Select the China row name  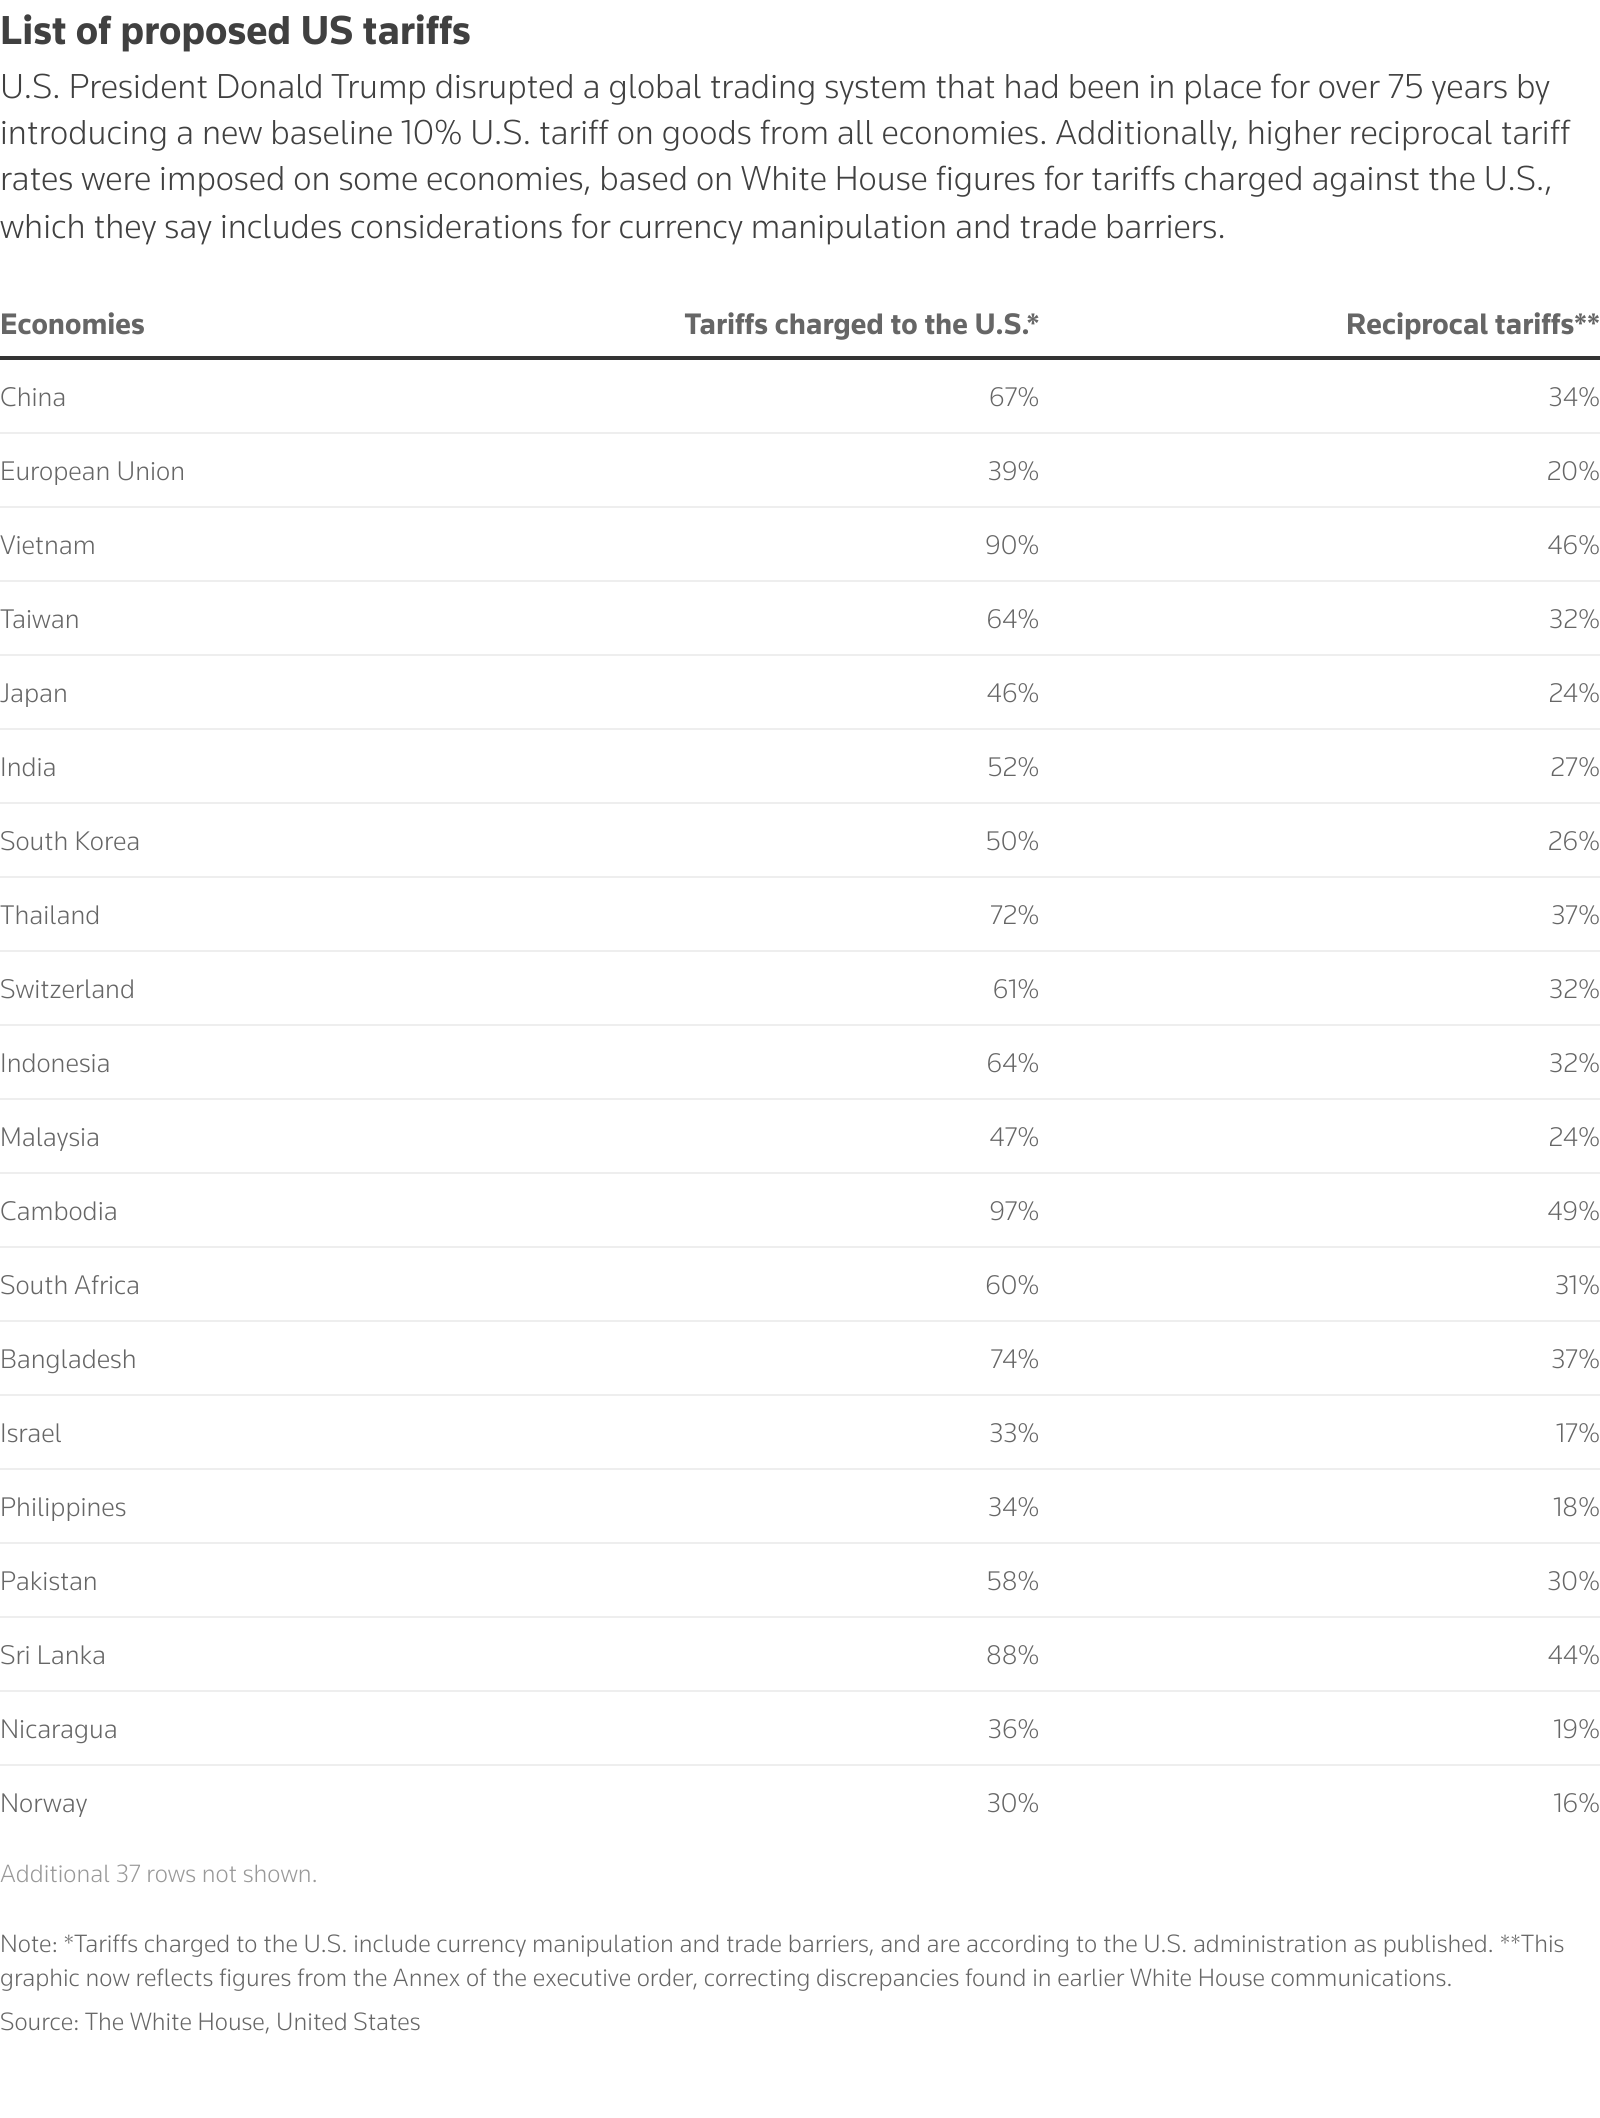(x=33, y=397)
